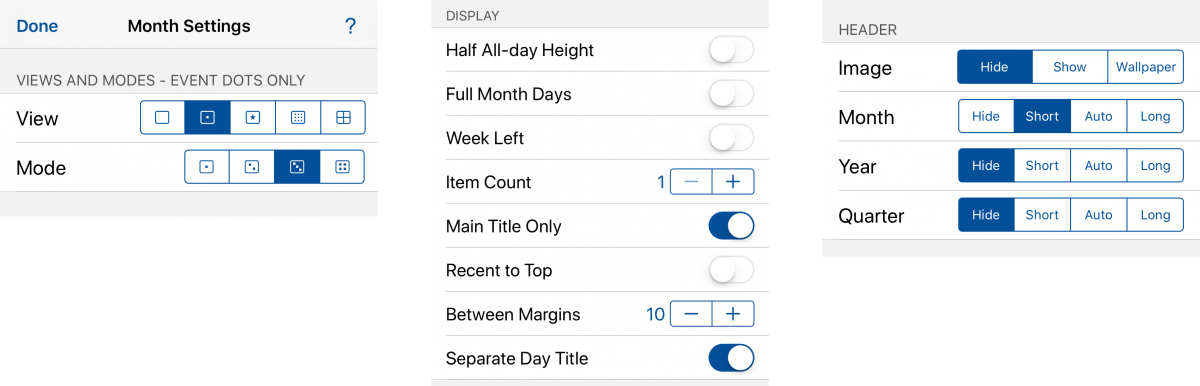Viewport: 1200px width, 386px height.
Task: Select the star View icon
Action: [x=253, y=117]
